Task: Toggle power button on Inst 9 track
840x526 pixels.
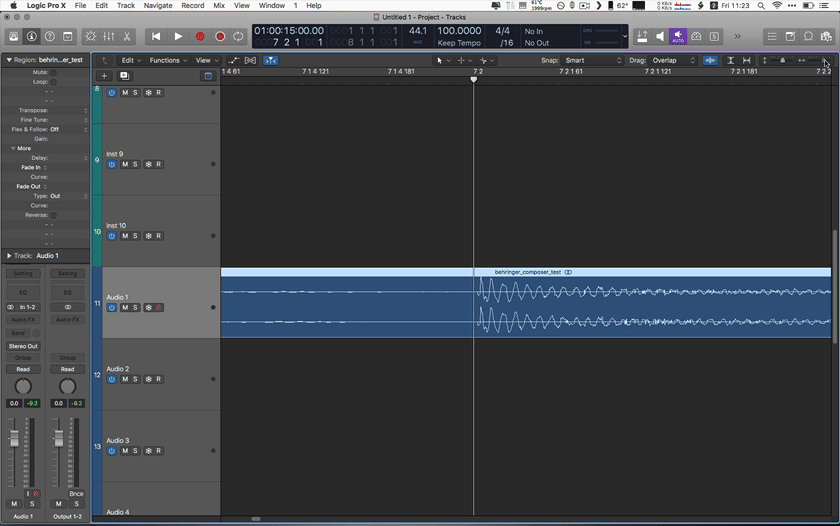Action: (111, 164)
